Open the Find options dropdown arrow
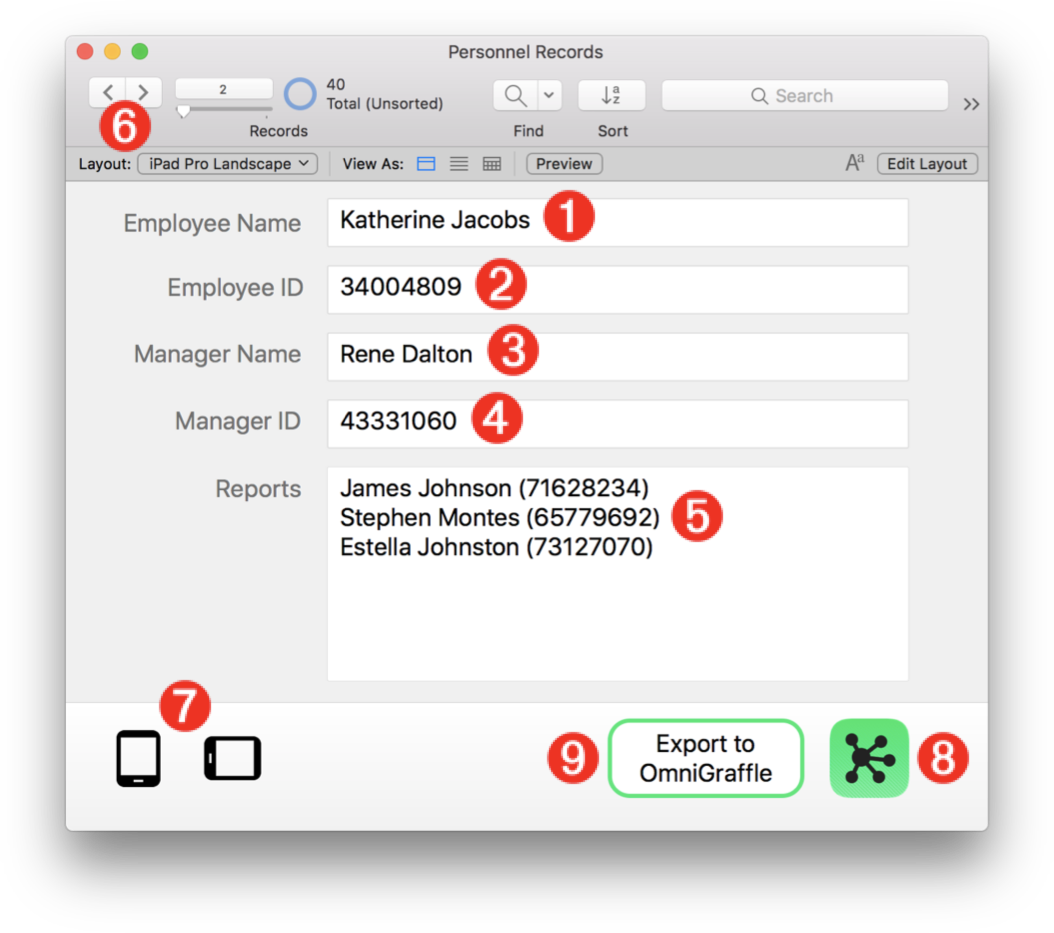This screenshot has width=1054, height=933. coord(549,96)
